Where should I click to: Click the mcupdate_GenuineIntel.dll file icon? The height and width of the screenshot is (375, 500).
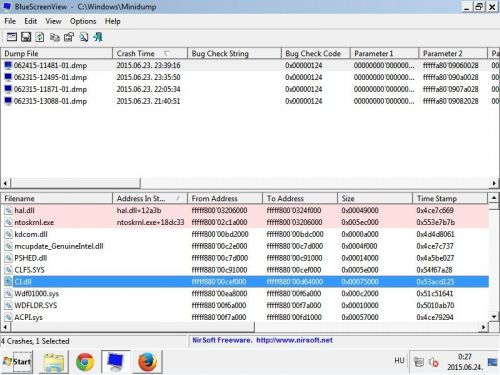[x=8, y=246]
